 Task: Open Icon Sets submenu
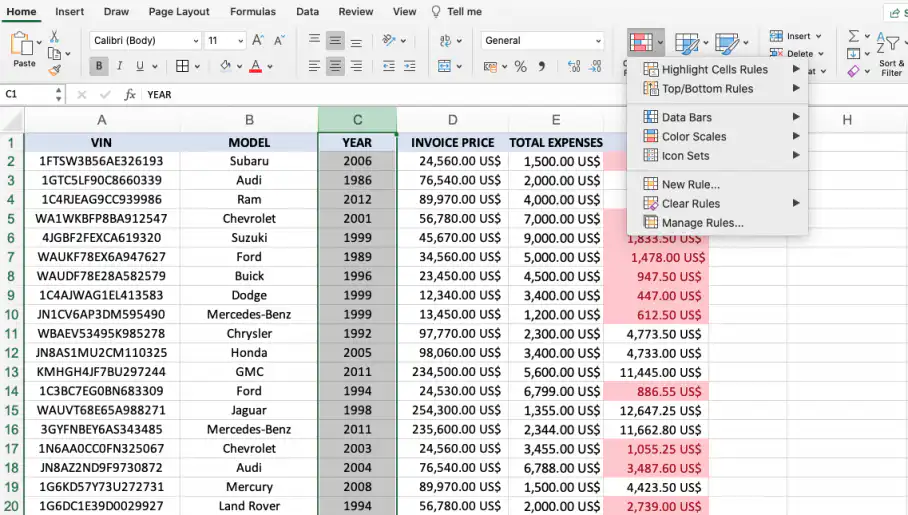click(717, 155)
